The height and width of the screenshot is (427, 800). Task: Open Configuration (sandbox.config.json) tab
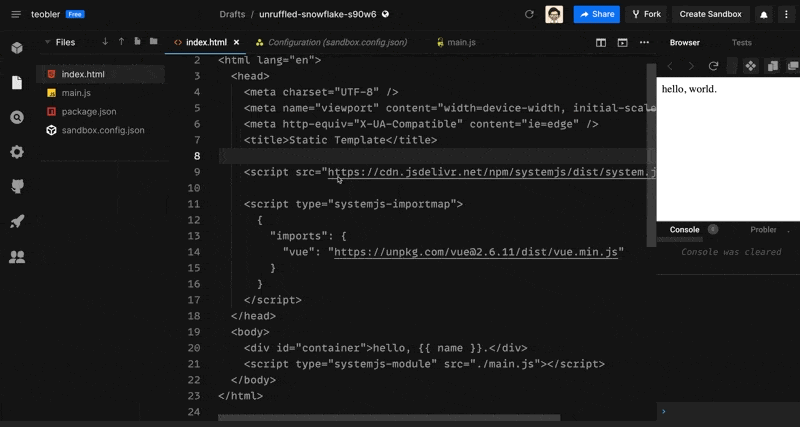332,42
